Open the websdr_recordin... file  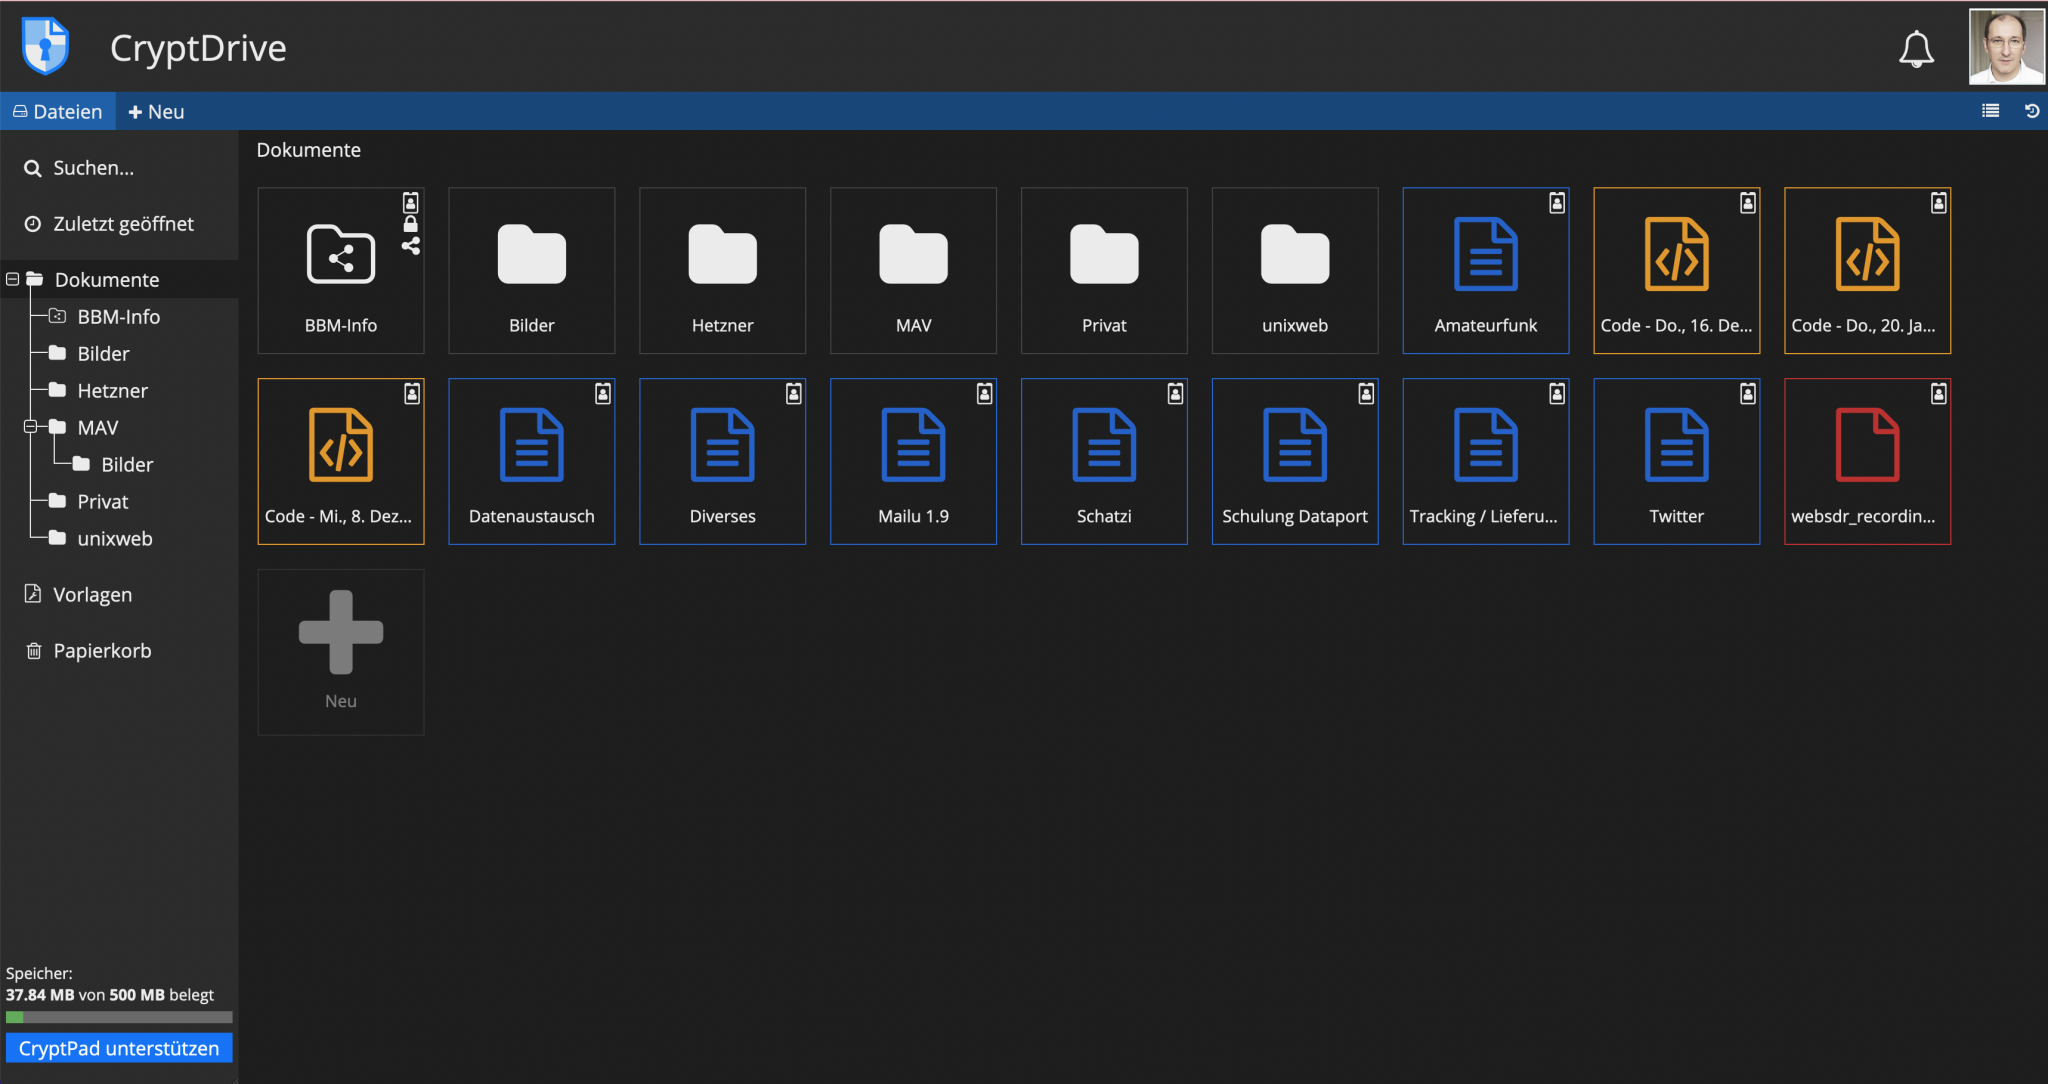tap(1868, 462)
